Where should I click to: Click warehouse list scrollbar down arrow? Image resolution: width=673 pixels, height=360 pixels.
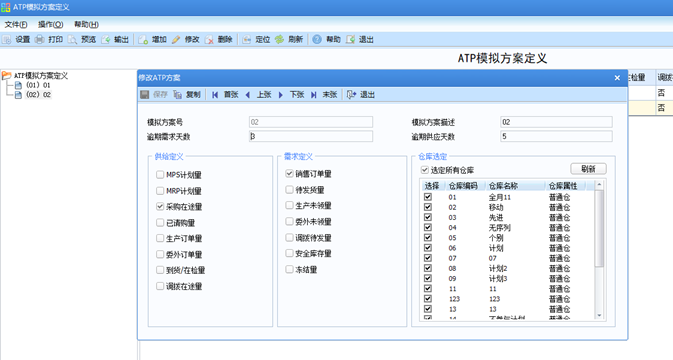(x=599, y=315)
